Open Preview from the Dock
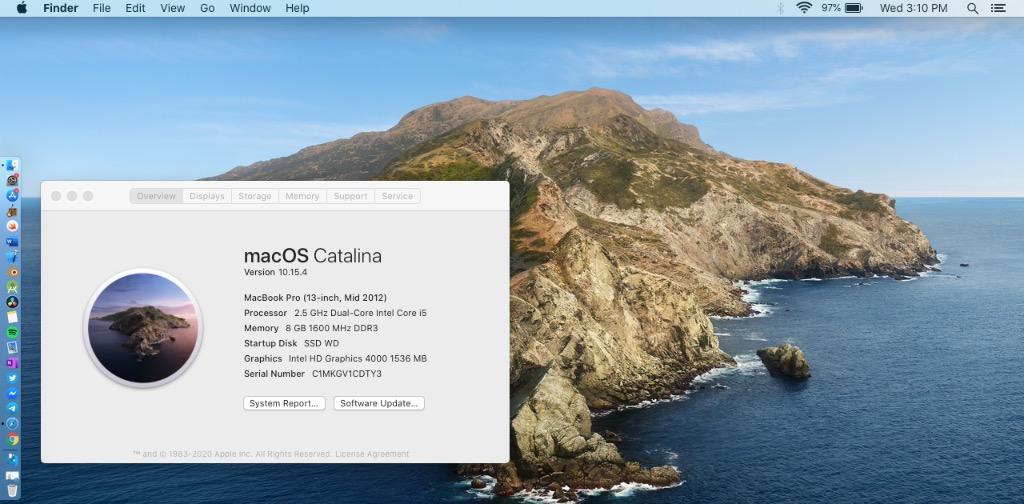The width and height of the screenshot is (1024, 504). pyautogui.click(x=12, y=347)
